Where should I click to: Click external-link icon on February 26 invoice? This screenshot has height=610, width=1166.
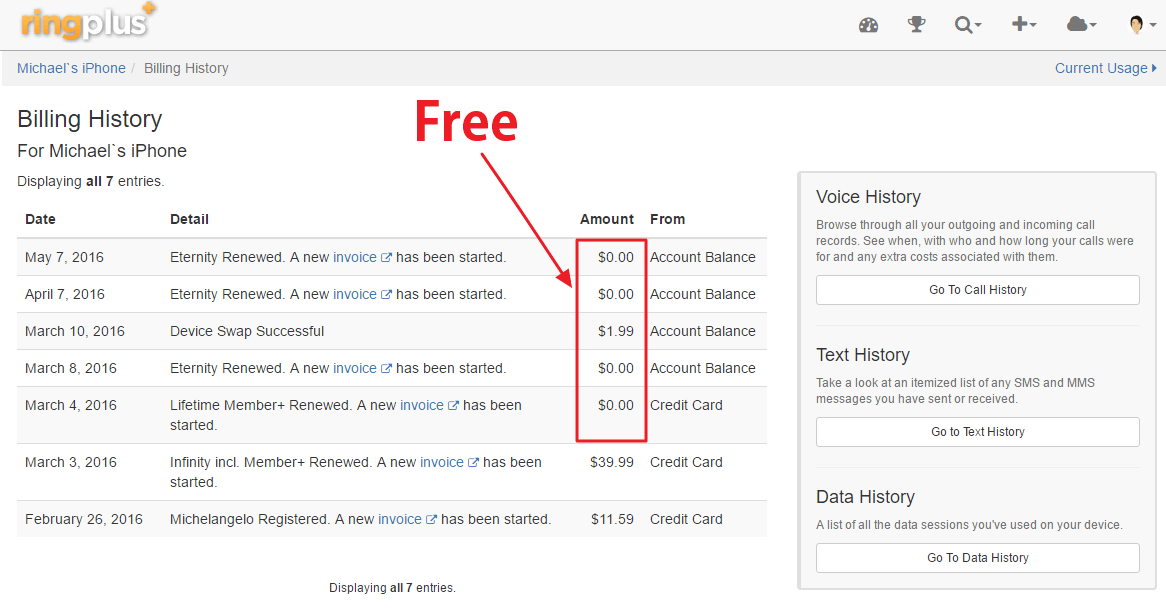432,520
